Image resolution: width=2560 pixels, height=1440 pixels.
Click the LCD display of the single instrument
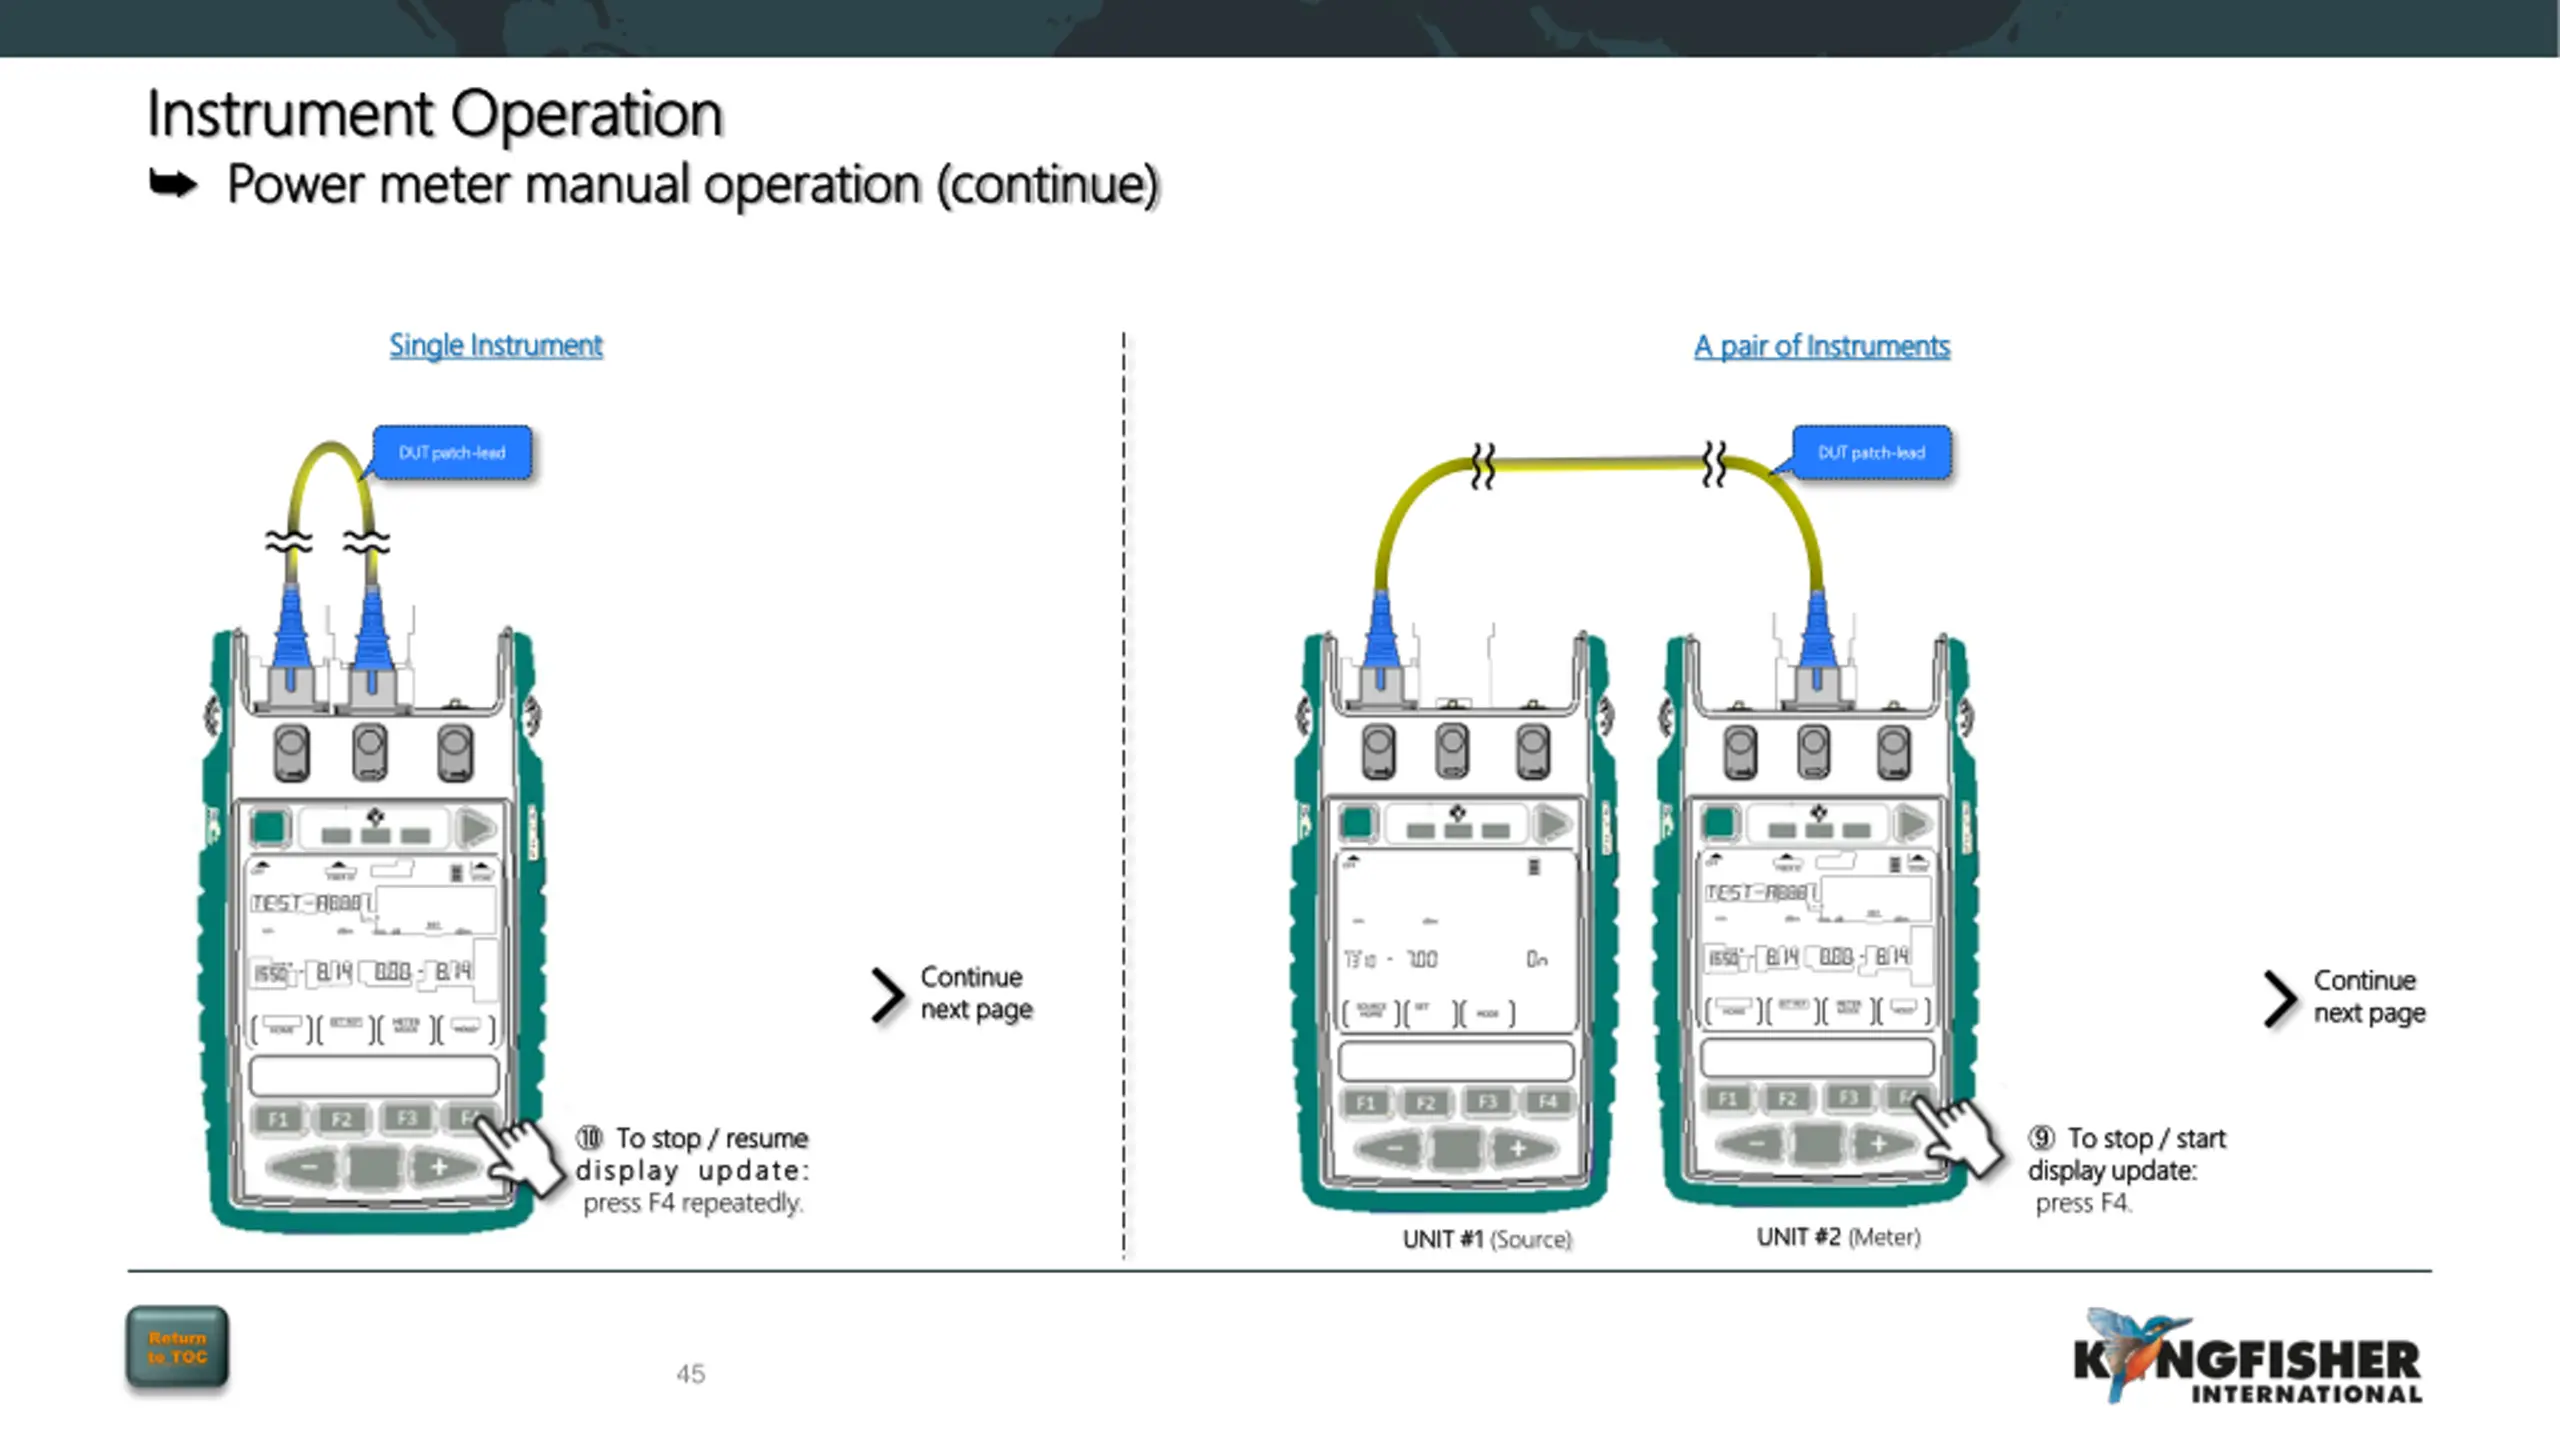click(x=374, y=953)
